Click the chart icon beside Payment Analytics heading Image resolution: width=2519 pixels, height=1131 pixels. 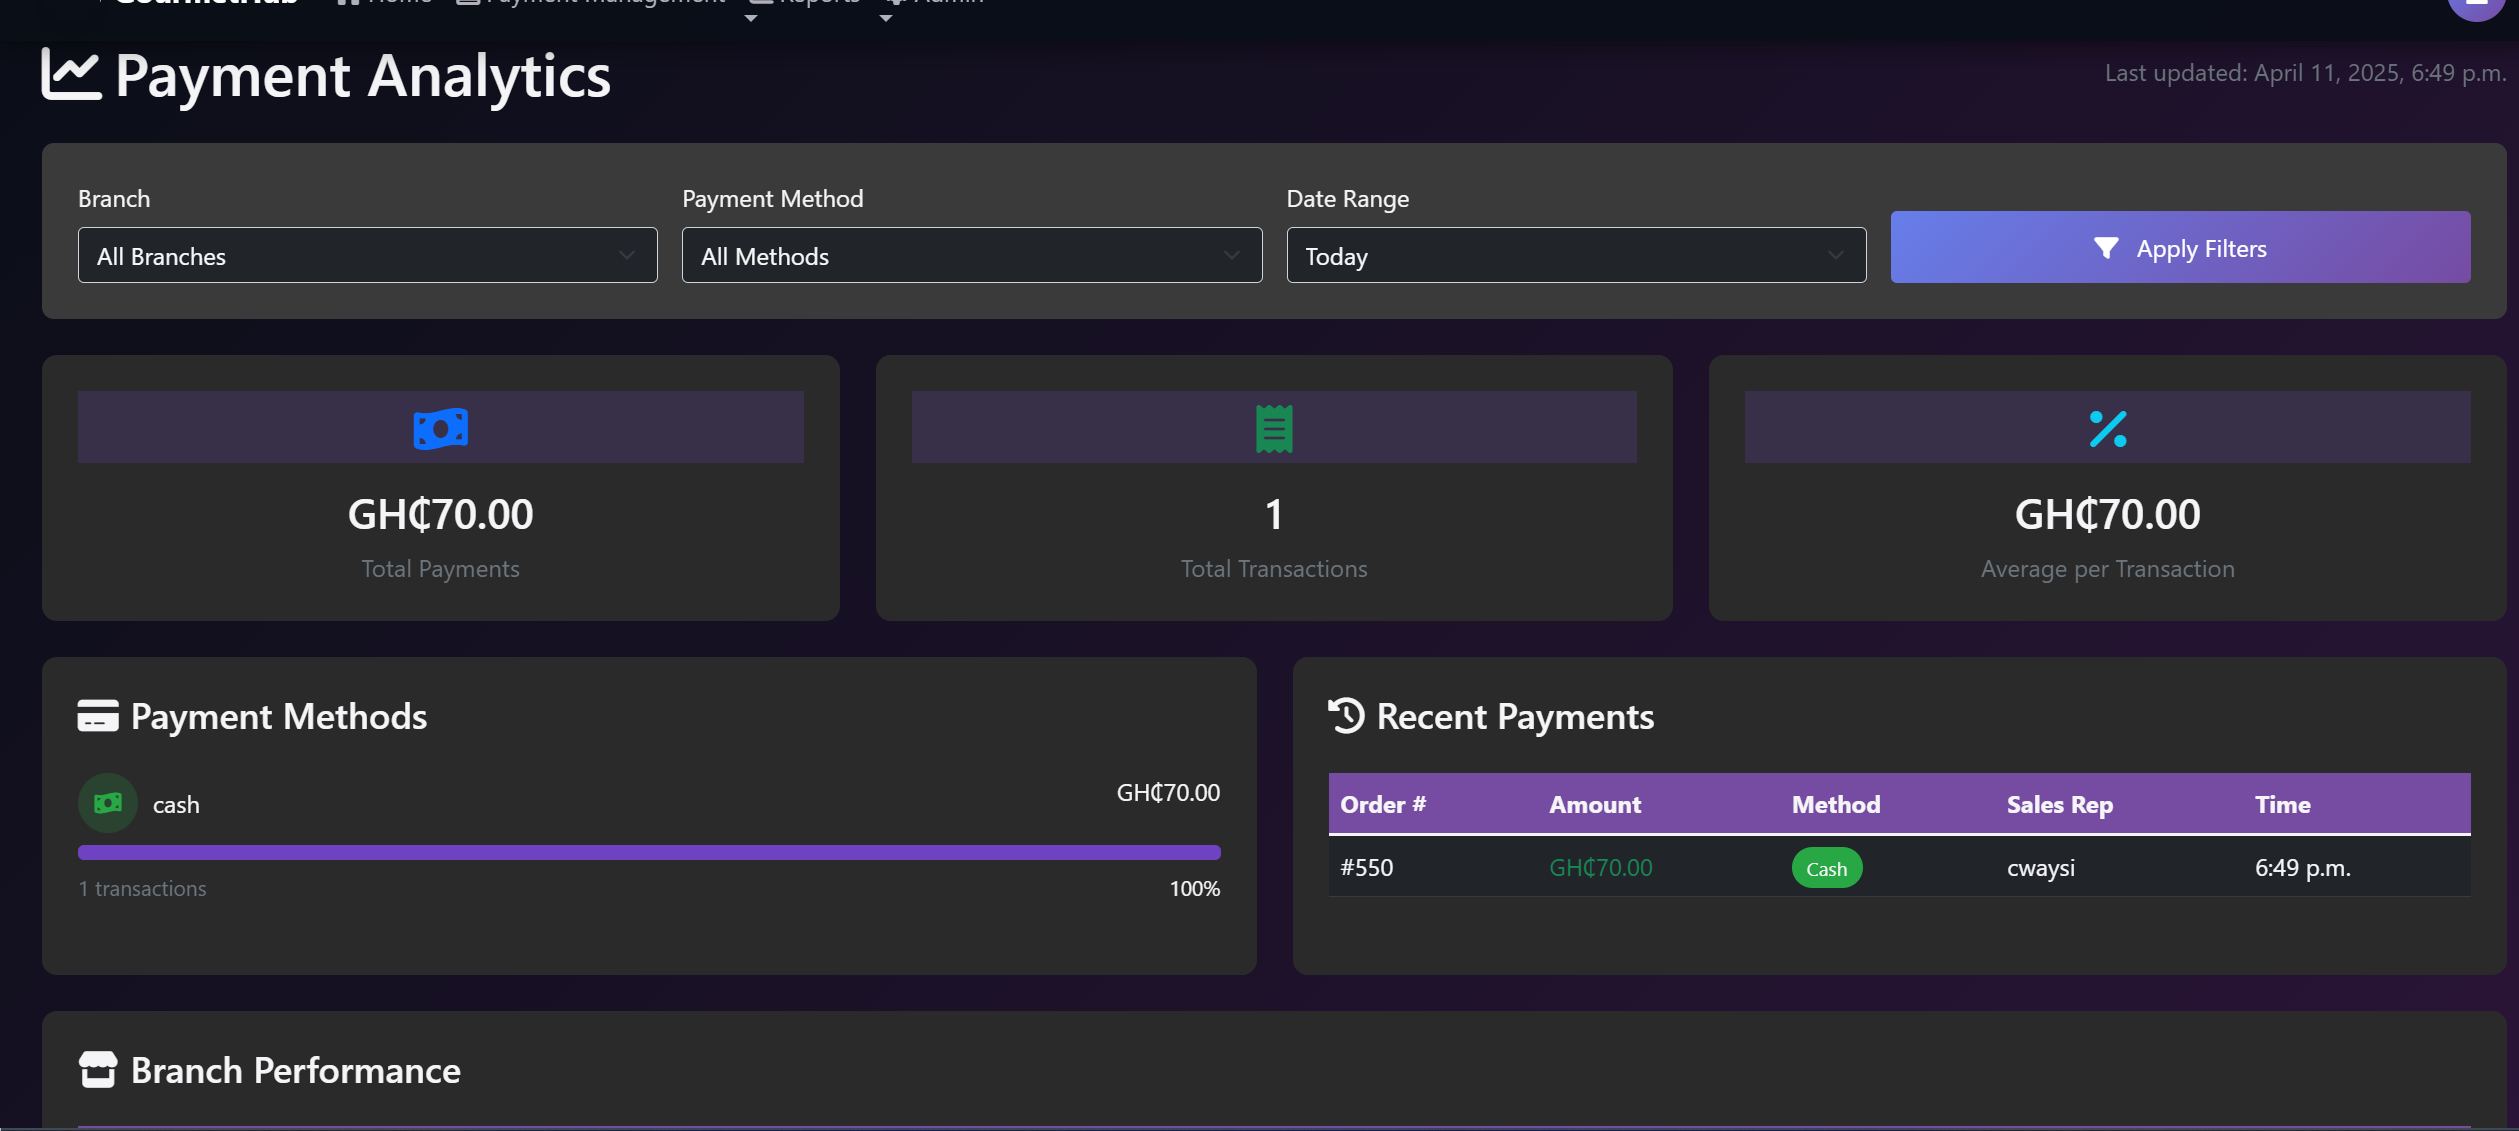pyautogui.click(x=68, y=74)
